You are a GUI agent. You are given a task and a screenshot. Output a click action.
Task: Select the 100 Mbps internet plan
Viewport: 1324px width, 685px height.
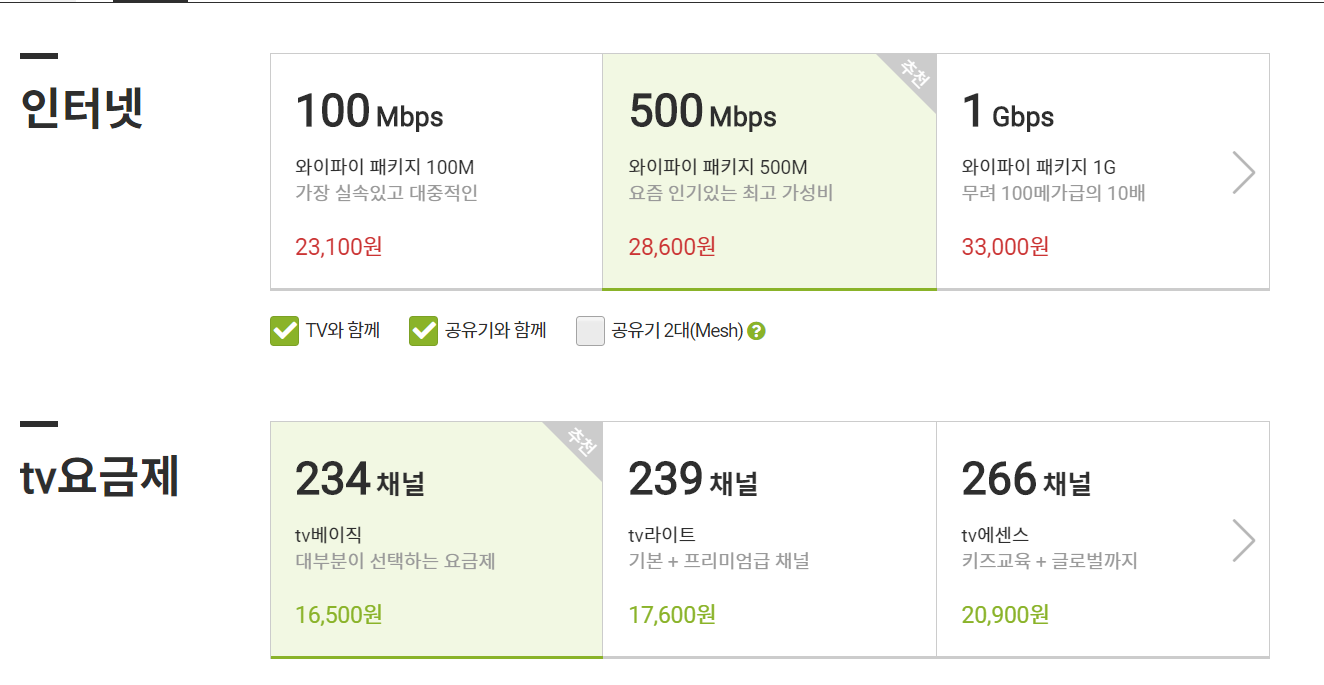coord(436,171)
